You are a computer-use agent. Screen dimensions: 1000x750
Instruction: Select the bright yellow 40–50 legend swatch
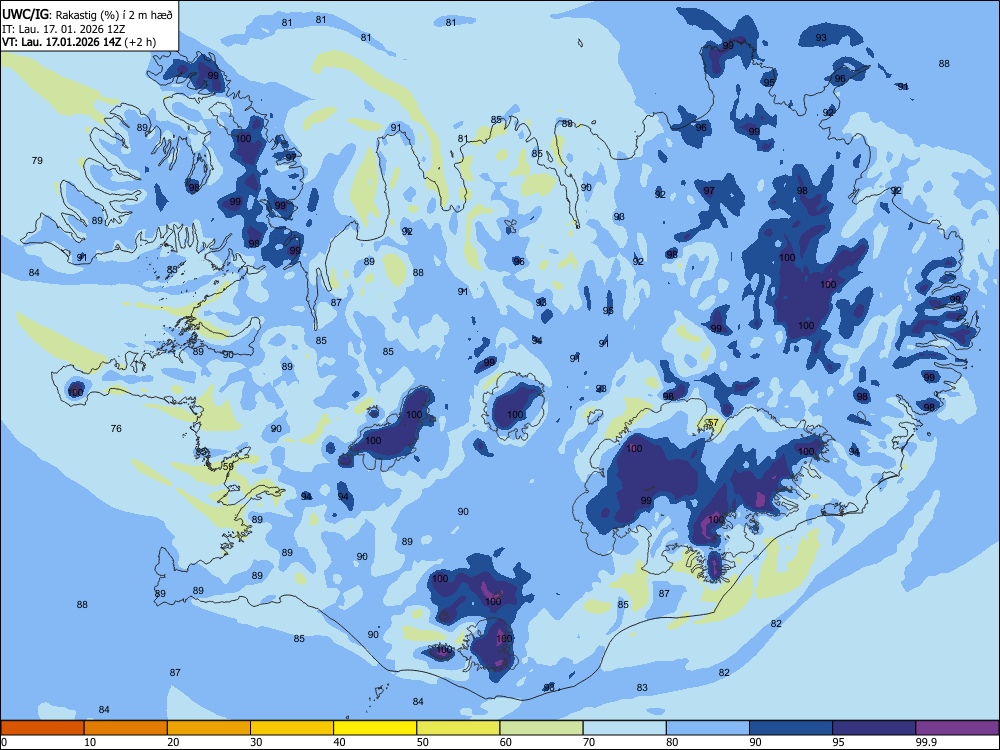pos(375,728)
